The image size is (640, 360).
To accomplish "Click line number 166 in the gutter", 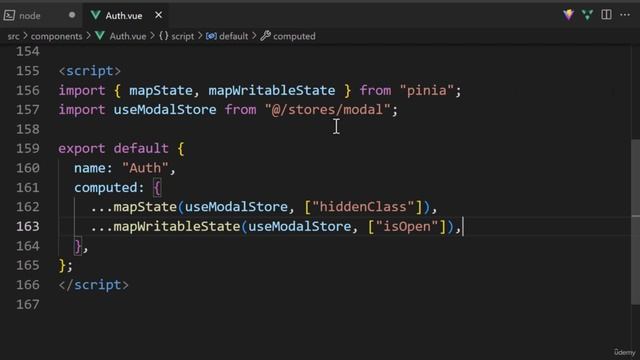I will pos(28,285).
